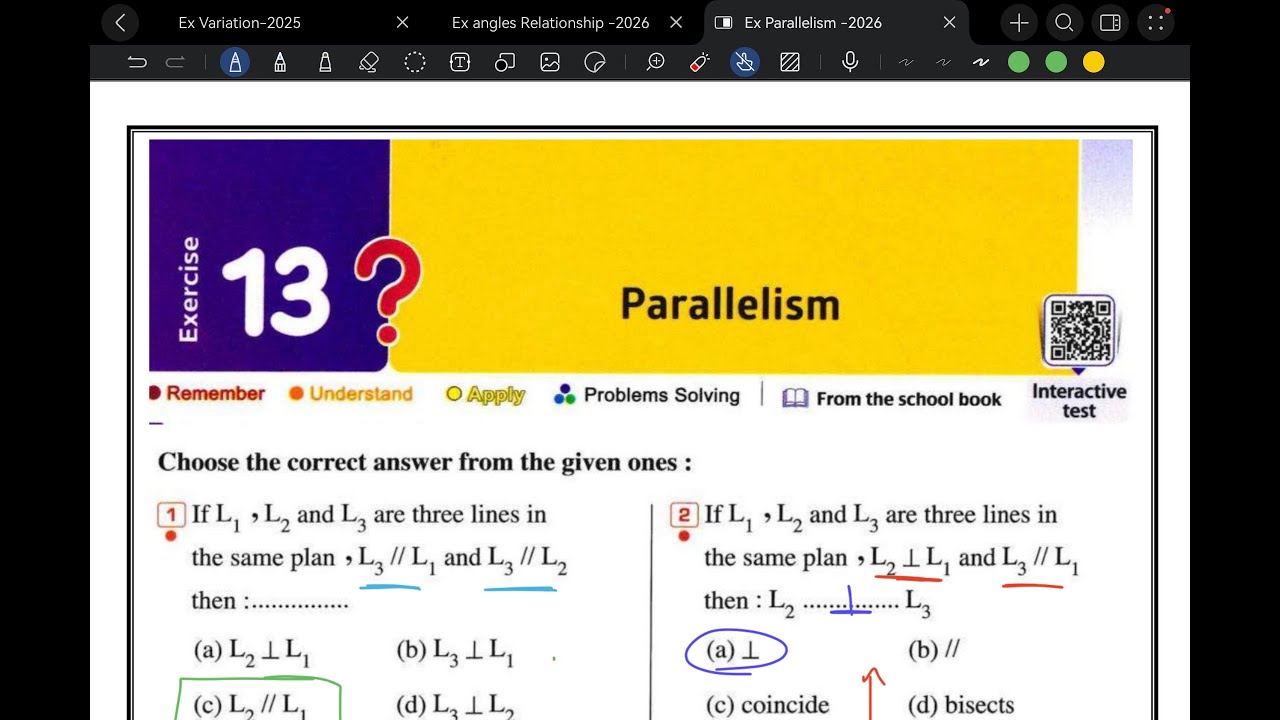Viewport: 1280px width, 720px height.
Task: Click the 'Understand' legend label
Action: (361, 394)
